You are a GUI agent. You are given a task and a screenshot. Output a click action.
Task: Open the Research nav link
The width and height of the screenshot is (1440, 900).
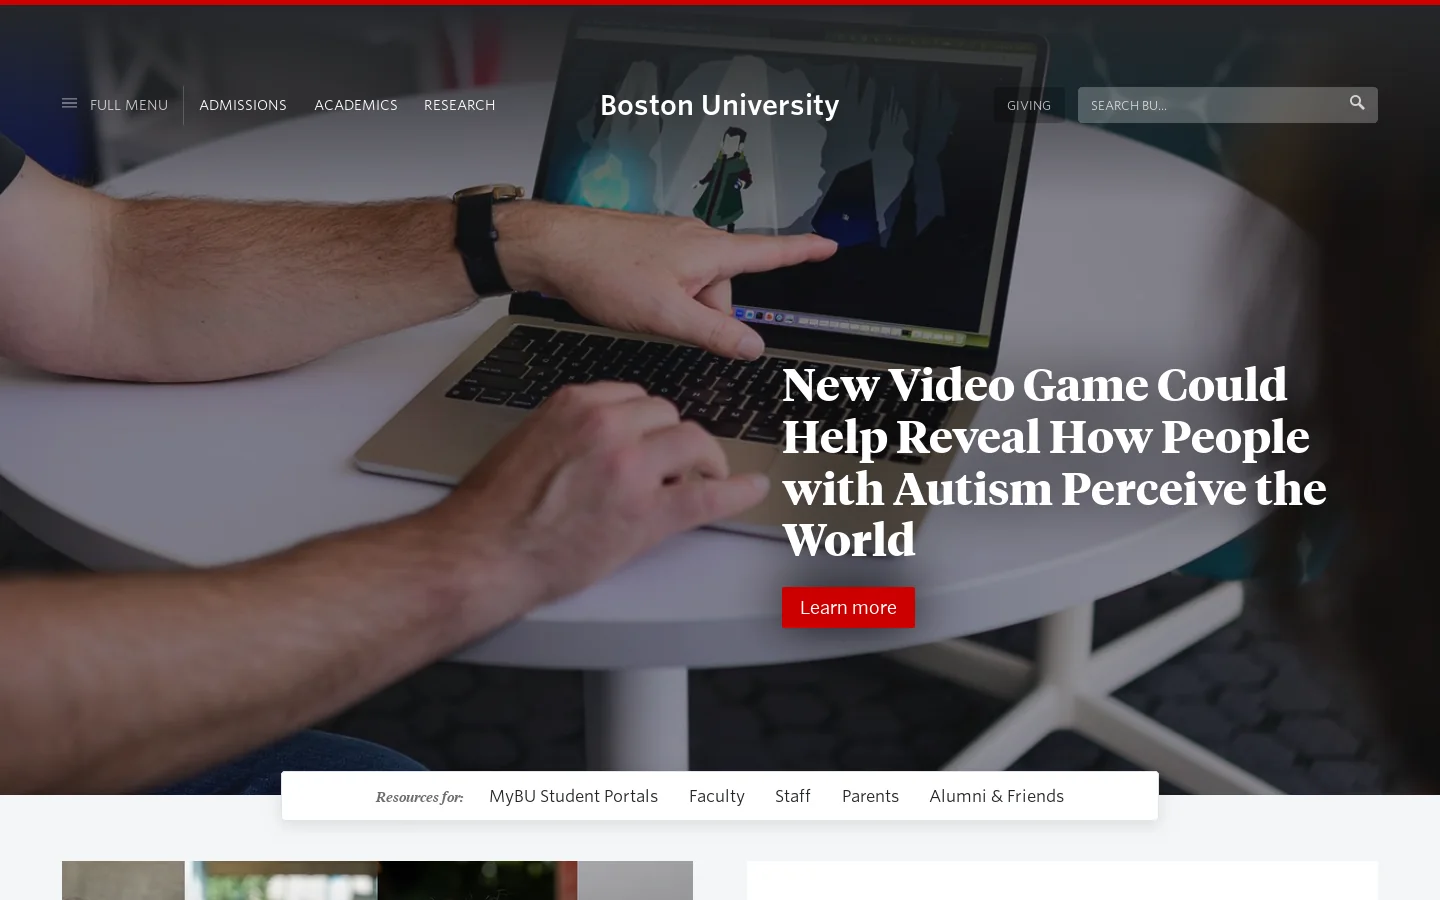pyautogui.click(x=459, y=105)
